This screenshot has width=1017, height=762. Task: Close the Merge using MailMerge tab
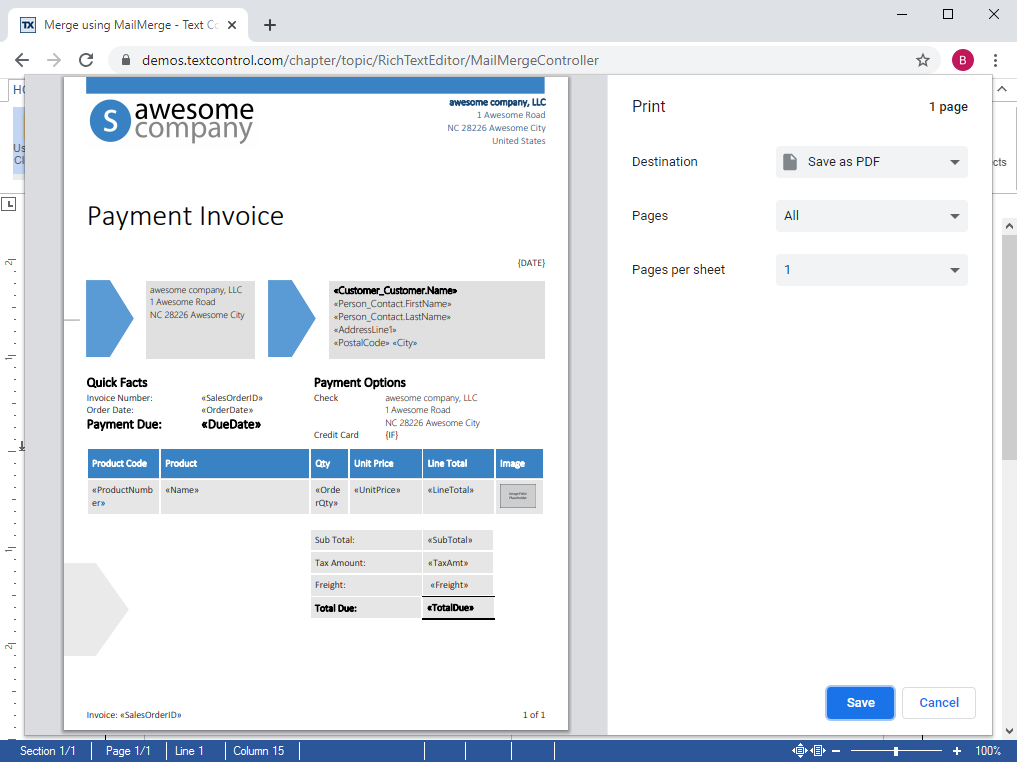(232, 25)
